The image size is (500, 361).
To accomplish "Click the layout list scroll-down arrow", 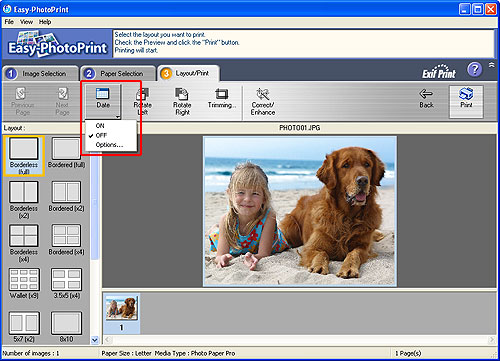I will pyautogui.click(x=95, y=340).
